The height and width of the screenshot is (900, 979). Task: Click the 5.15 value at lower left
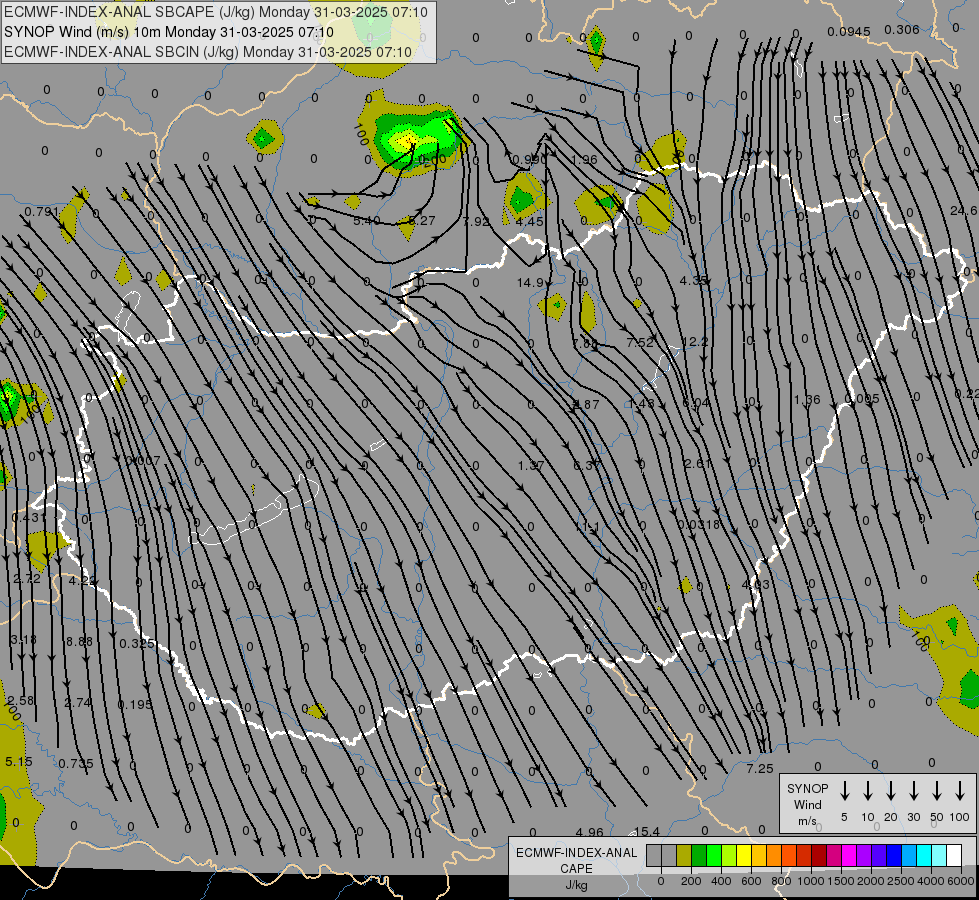(18, 762)
